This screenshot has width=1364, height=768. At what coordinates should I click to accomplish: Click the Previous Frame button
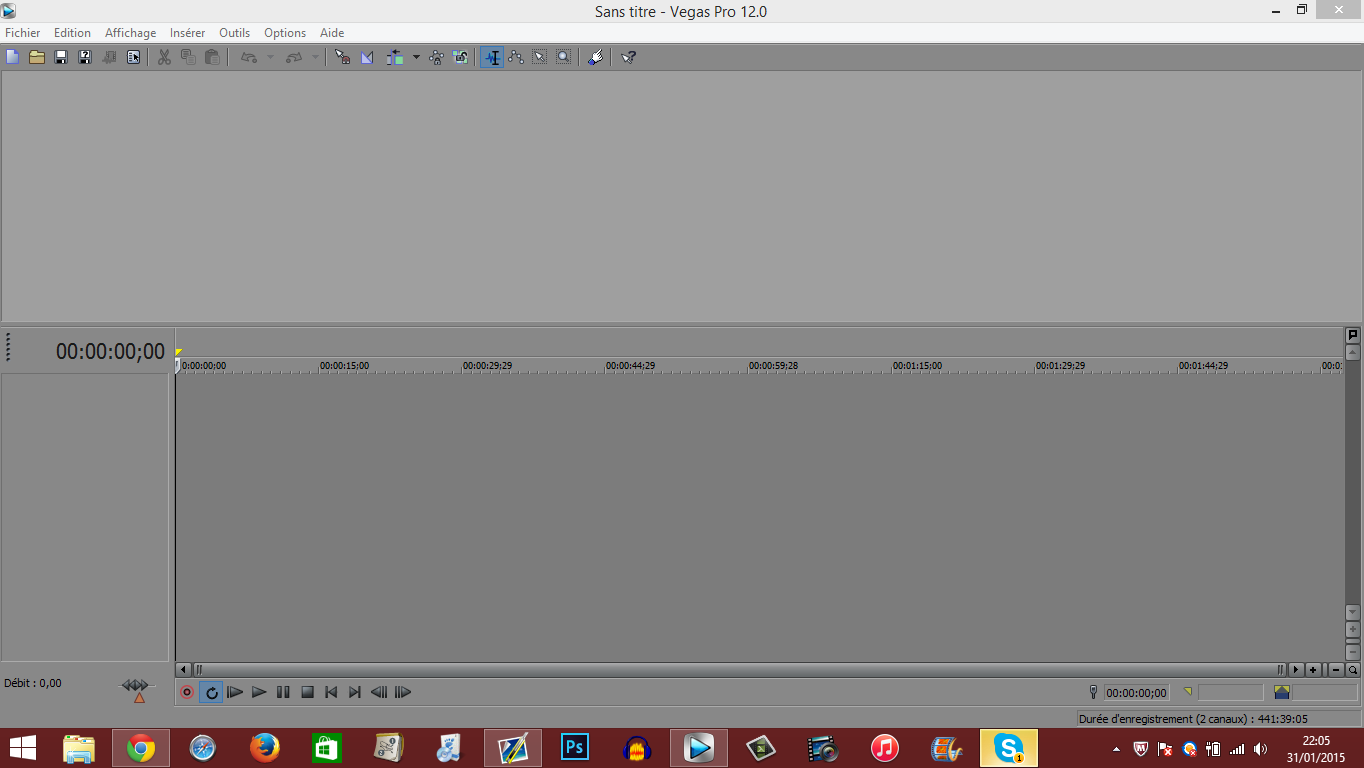379,692
